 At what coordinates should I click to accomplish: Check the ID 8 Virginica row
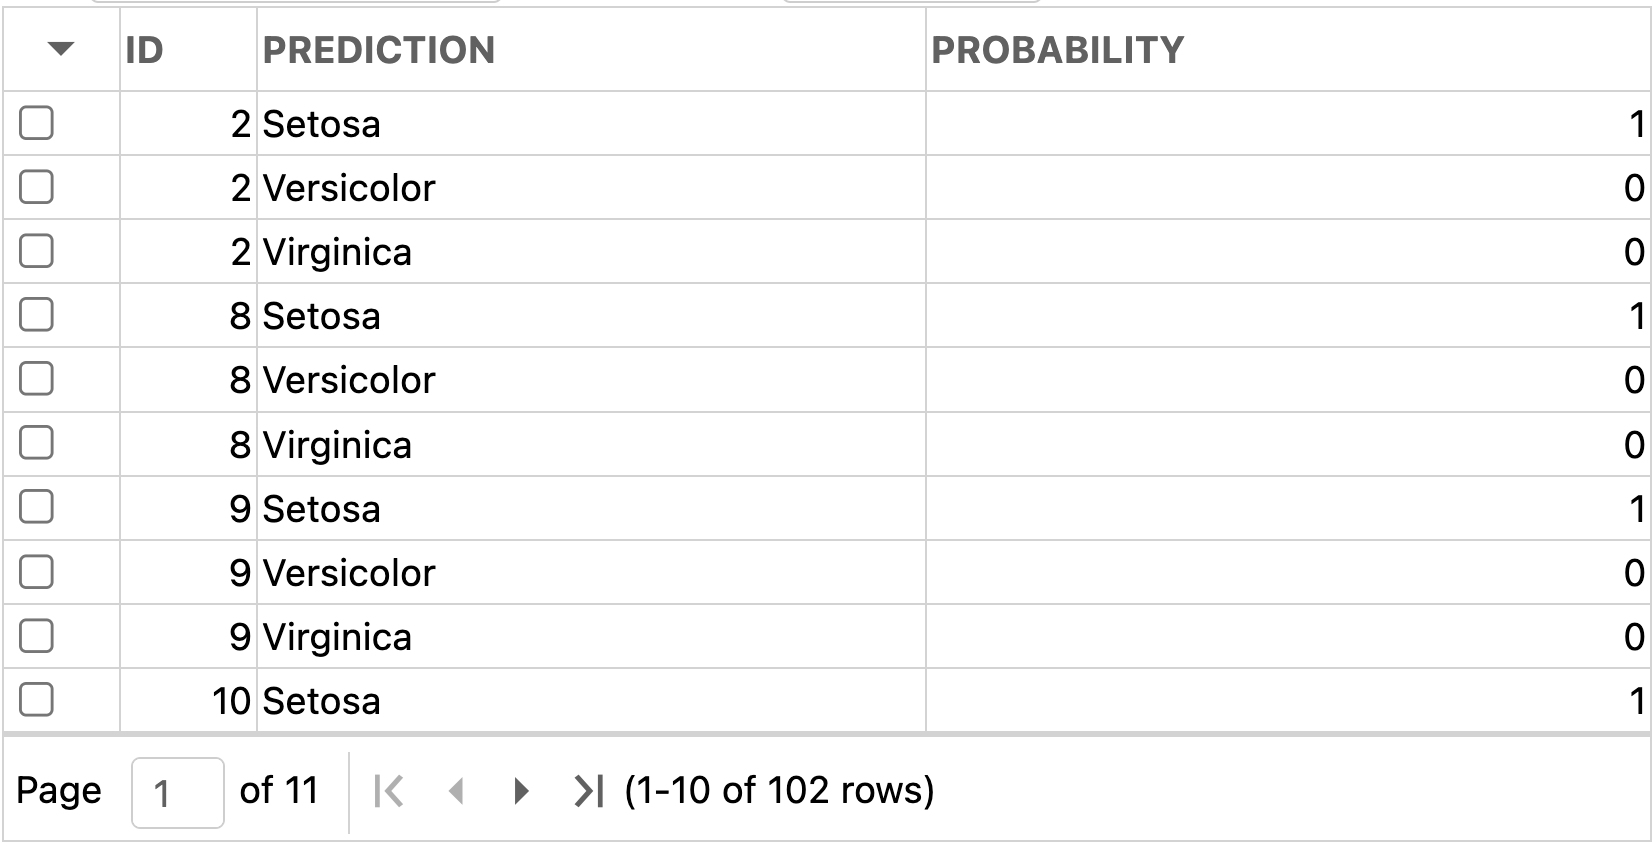[37, 443]
